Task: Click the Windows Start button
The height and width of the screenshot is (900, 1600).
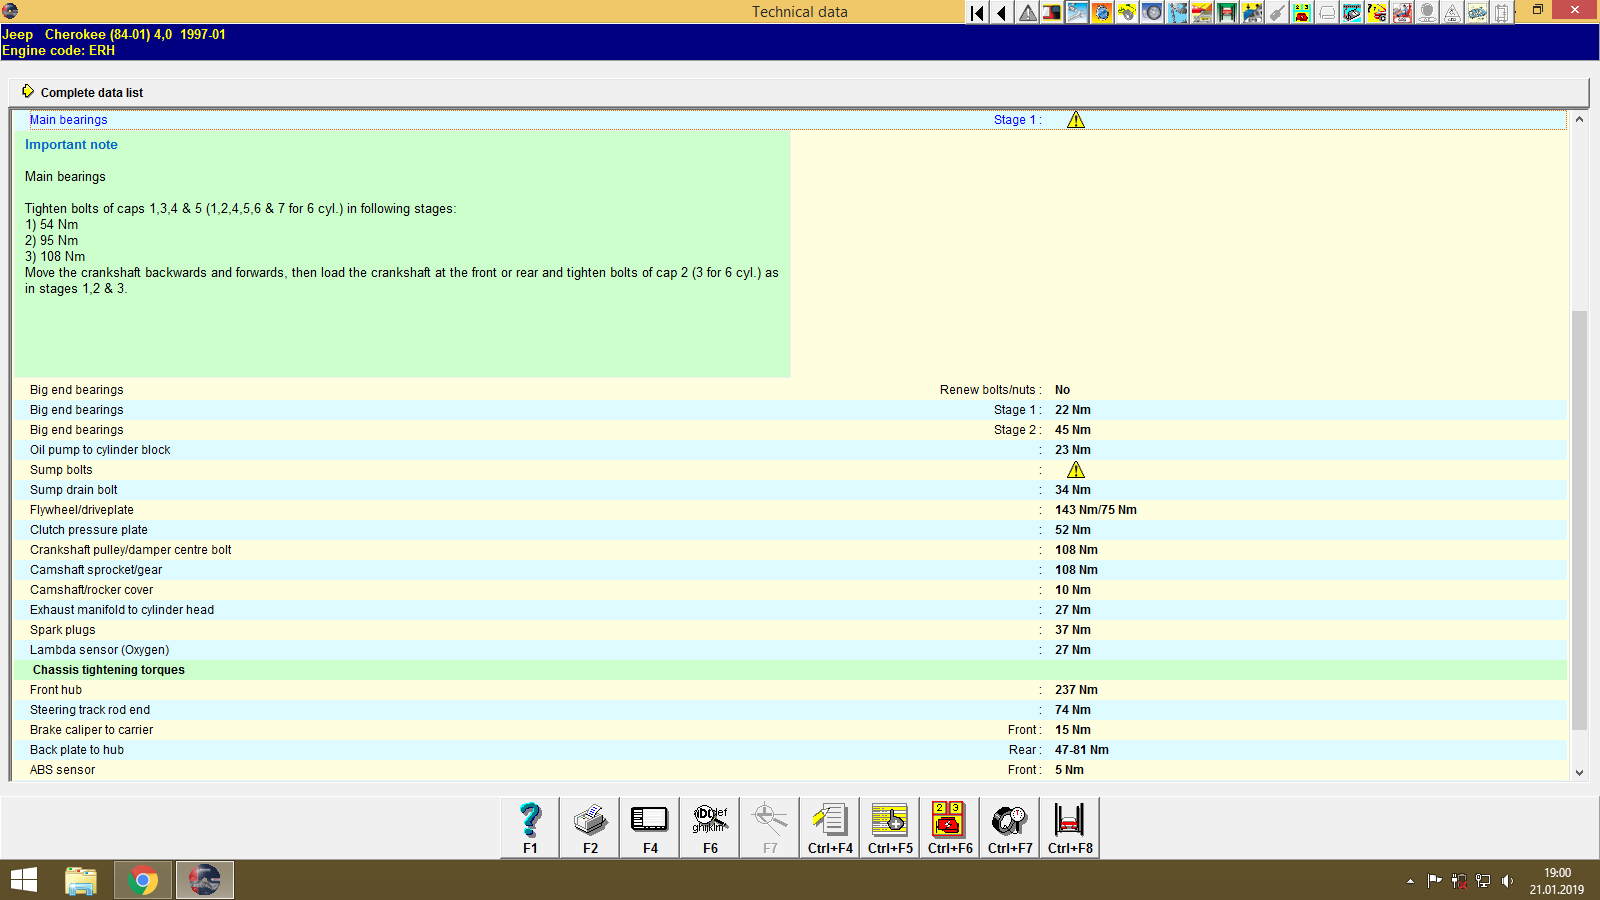Action: pyautogui.click(x=22, y=880)
